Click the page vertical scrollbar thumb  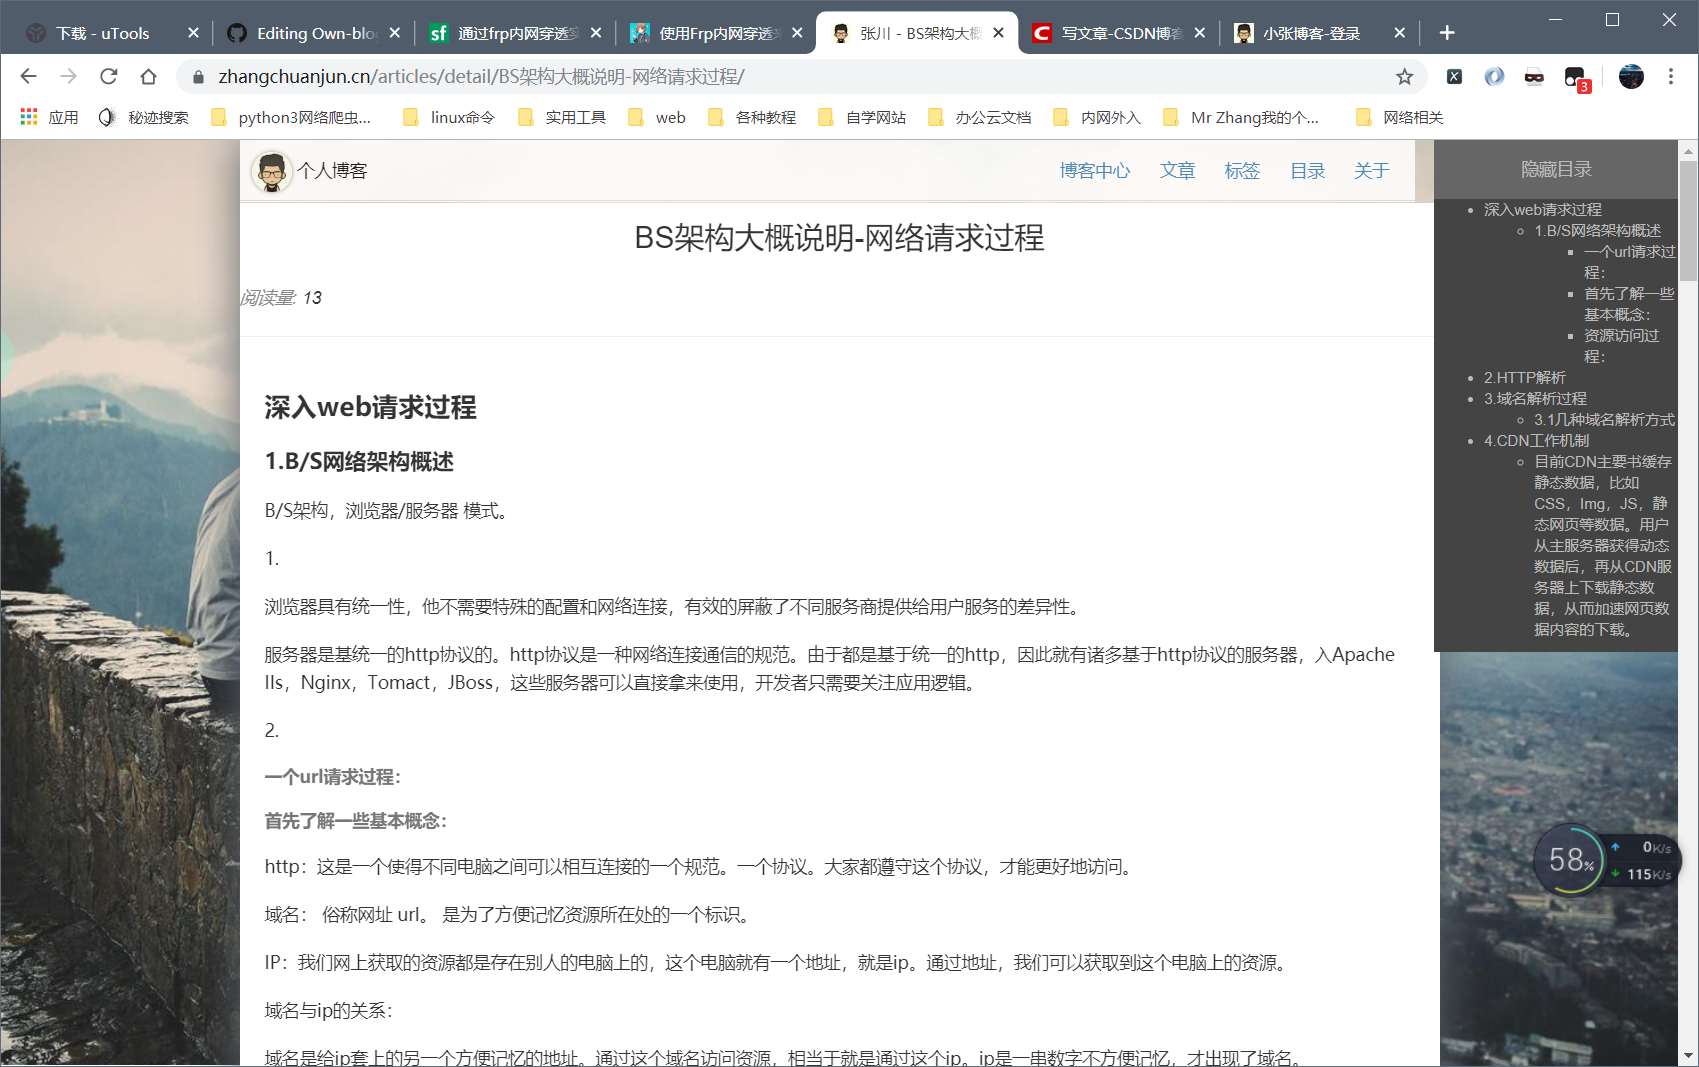click(x=1688, y=221)
